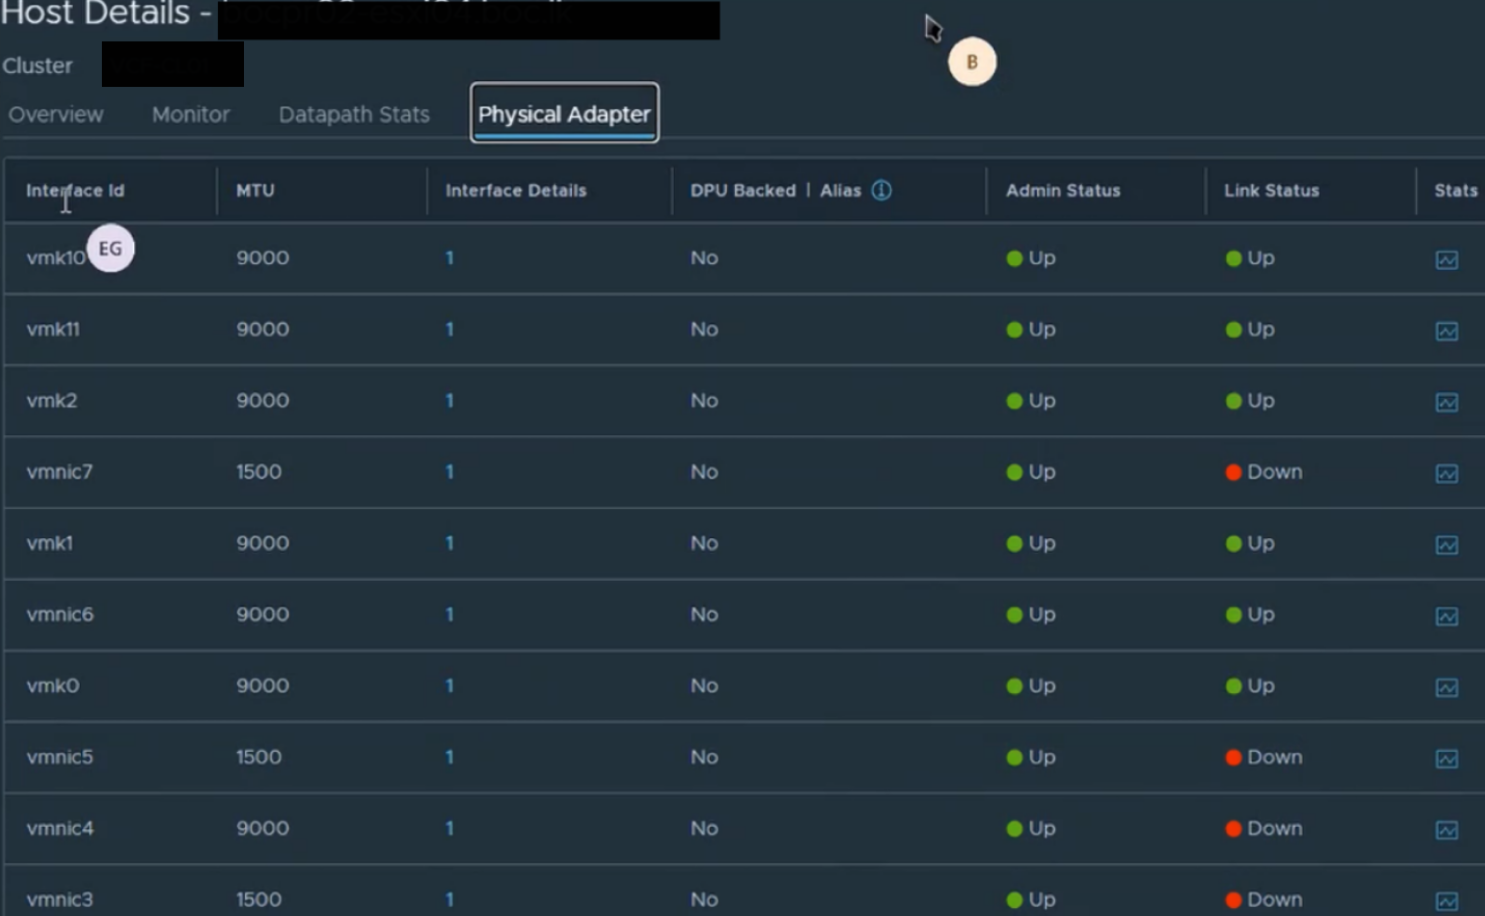1485x916 pixels.
Task: View stats chart for vmnic5
Action: click(1446, 759)
